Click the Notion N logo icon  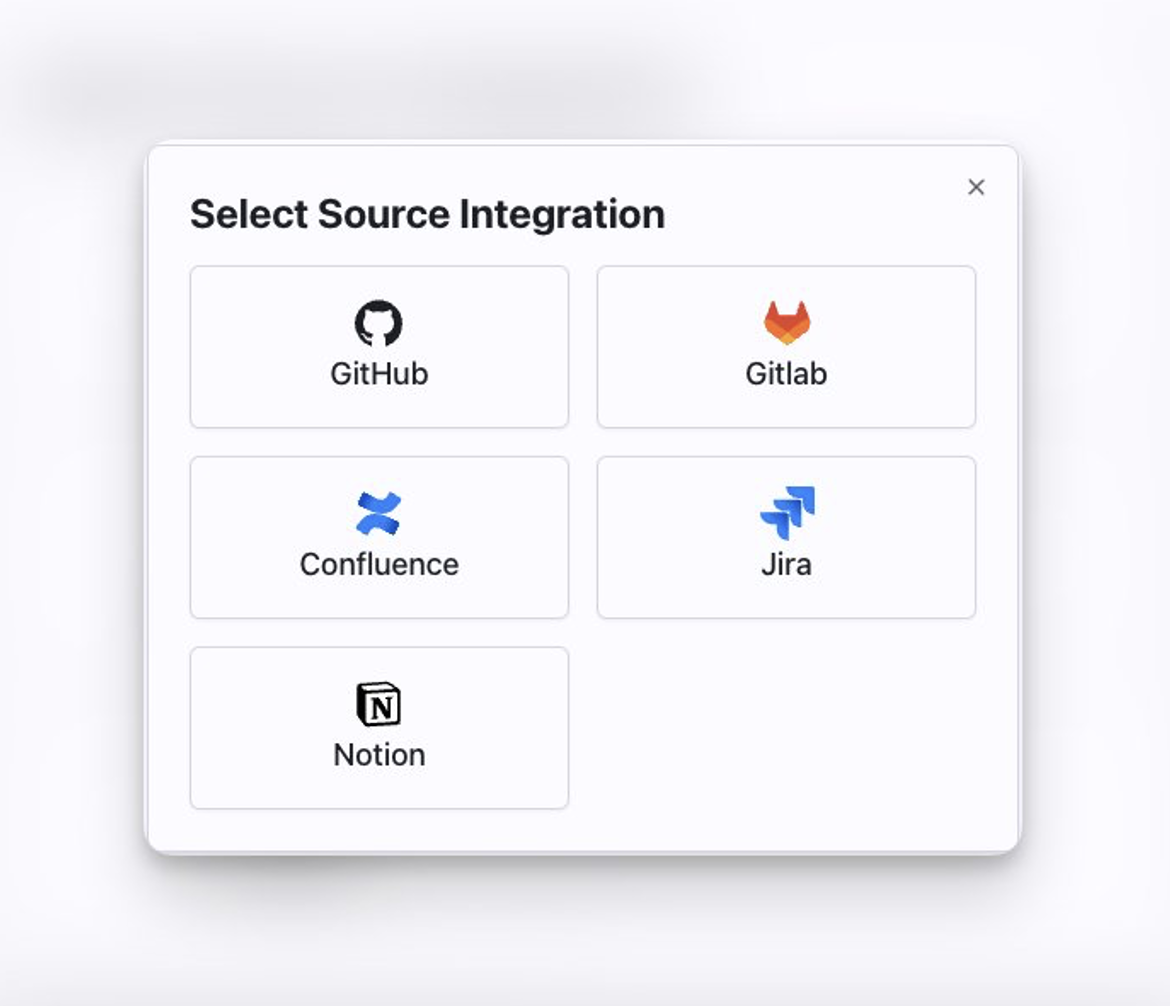click(x=378, y=704)
